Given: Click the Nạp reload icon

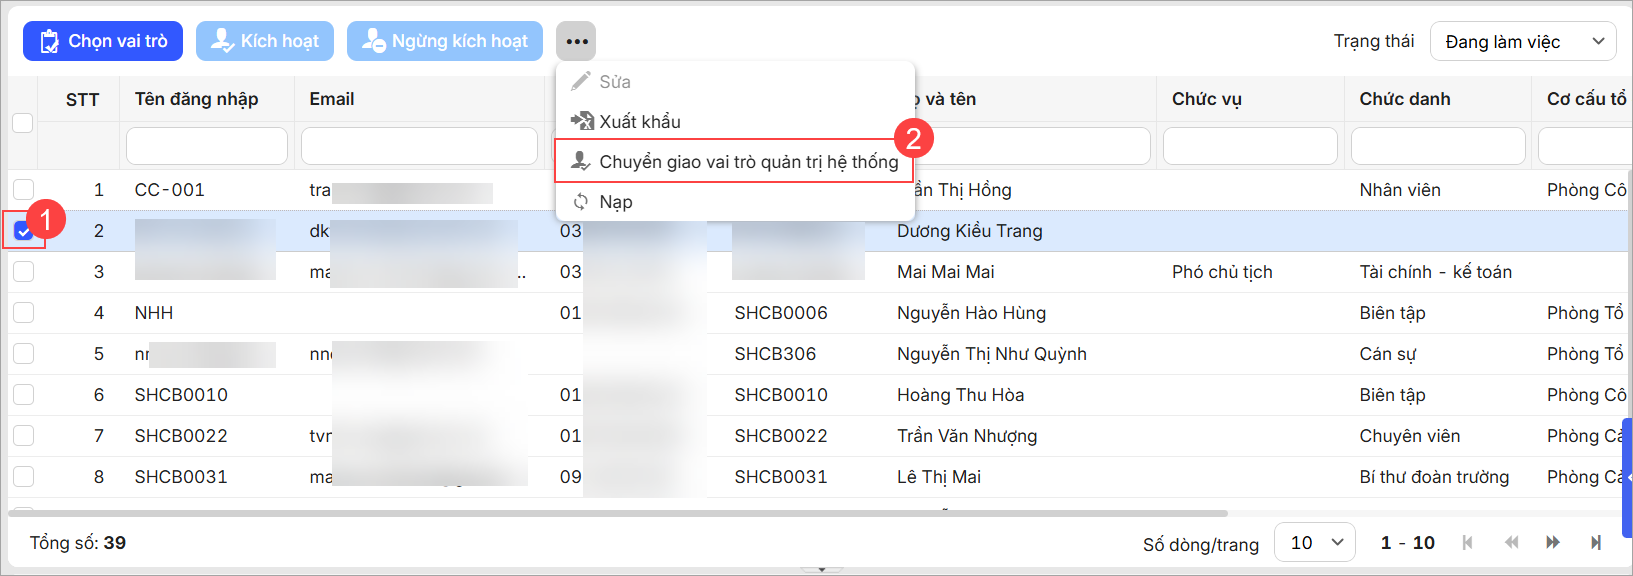Looking at the screenshot, I should pos(581,202).
